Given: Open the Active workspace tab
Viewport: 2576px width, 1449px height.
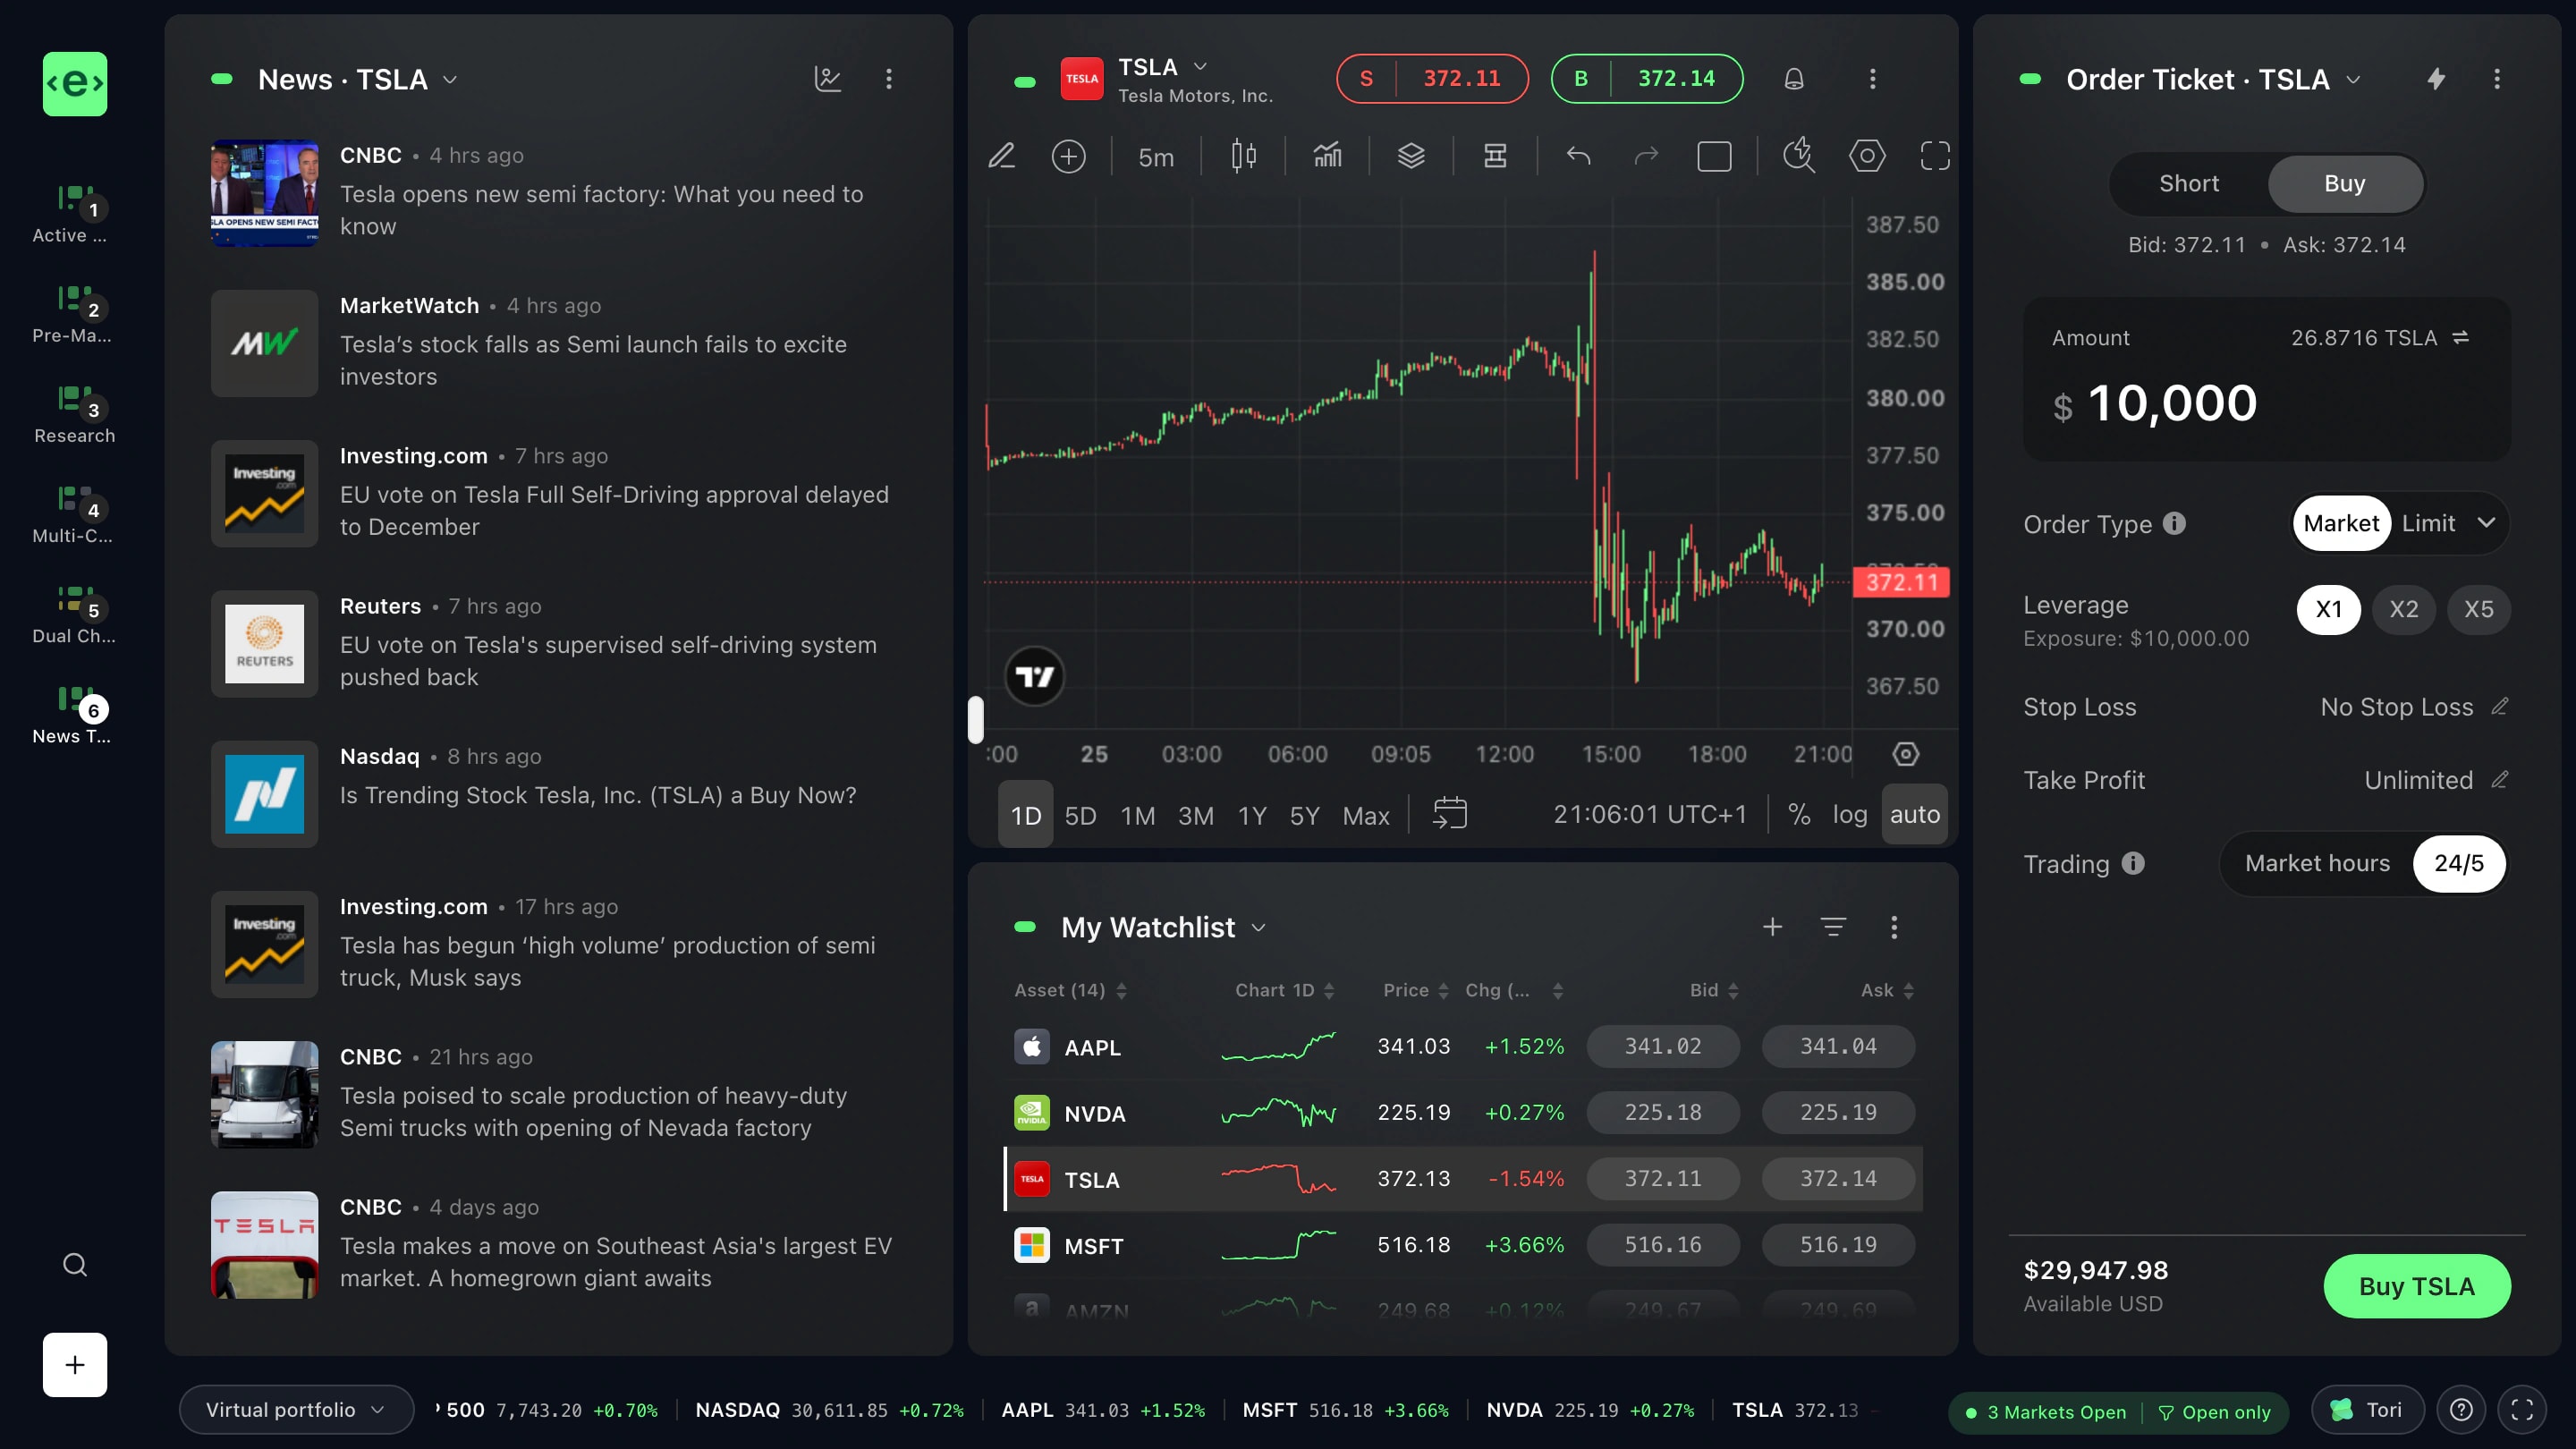Looking at the screenshot, I should tap(70, 215).
